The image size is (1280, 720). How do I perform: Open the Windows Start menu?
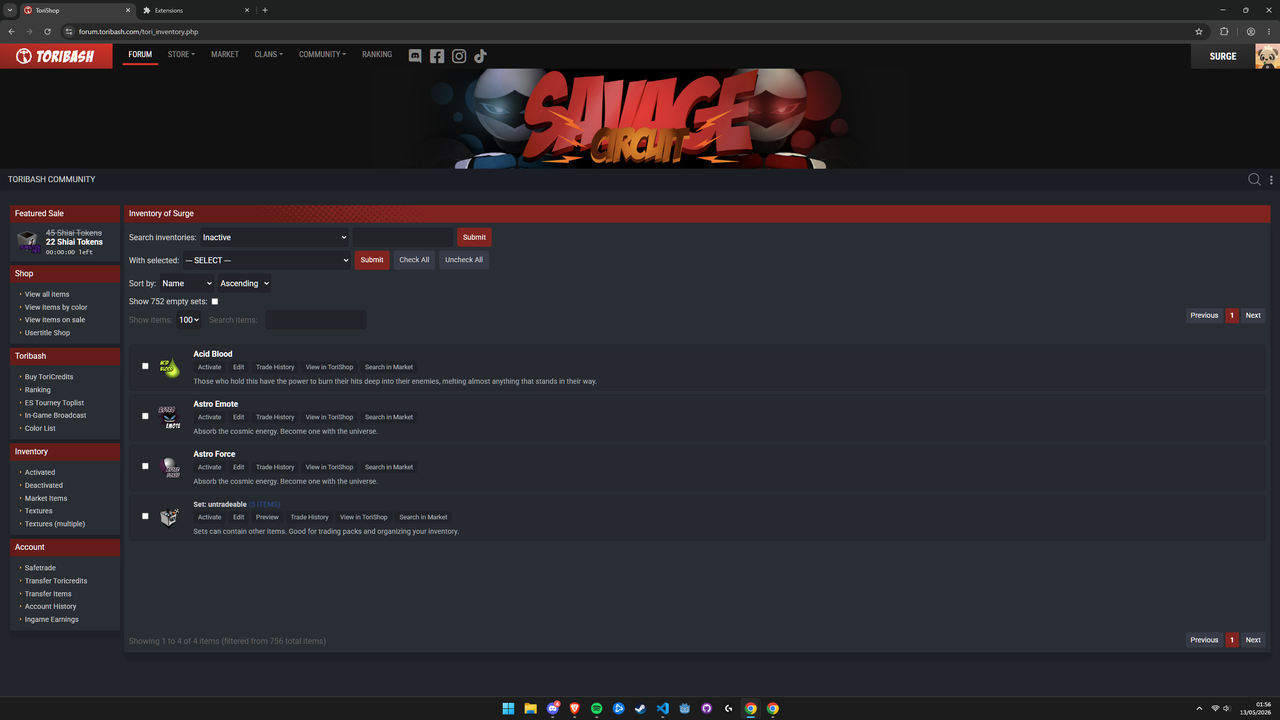pos(508,708)
